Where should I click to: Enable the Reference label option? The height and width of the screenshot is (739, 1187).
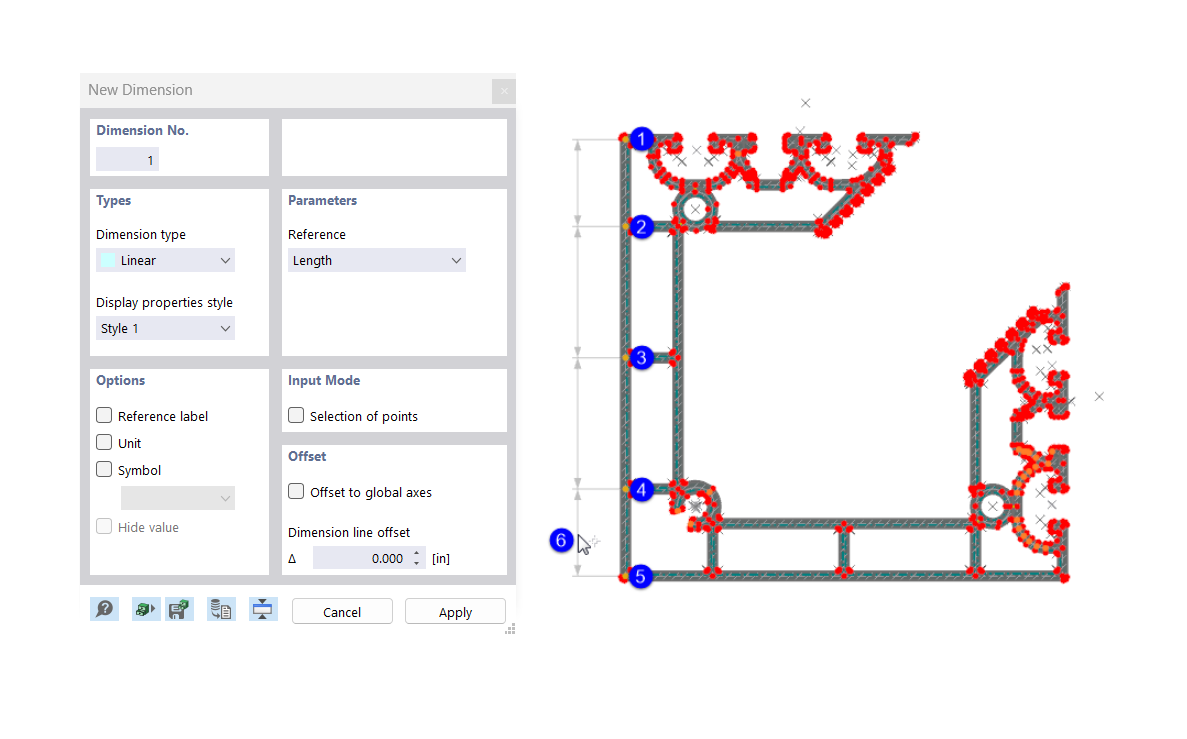click(x=103, y=415)
